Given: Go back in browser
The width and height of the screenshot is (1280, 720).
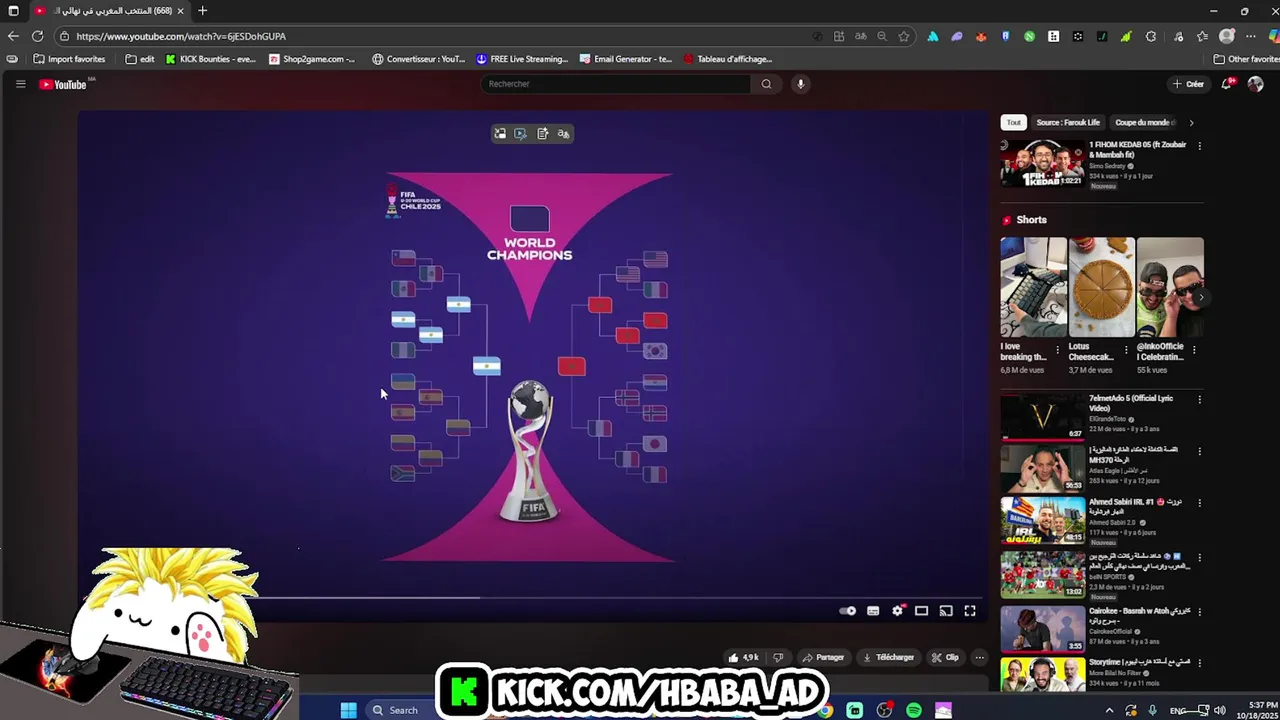Looking at the screenshot, I should pos(13,36).
